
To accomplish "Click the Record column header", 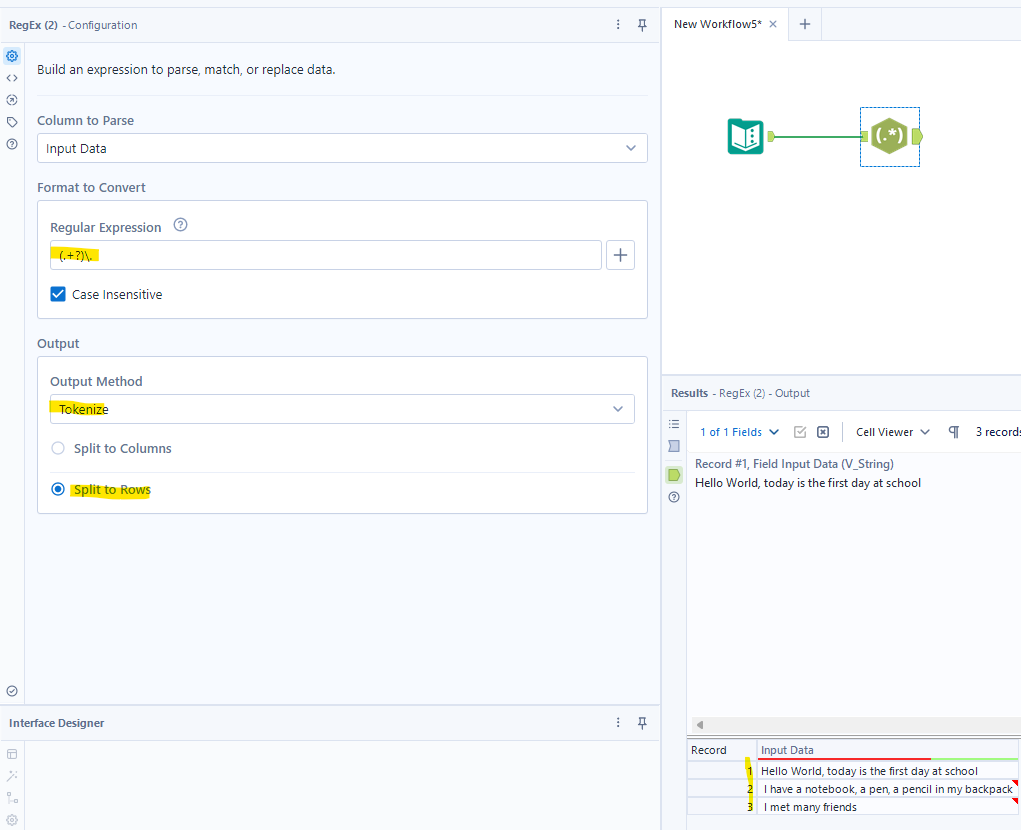I will coord(721,750).
